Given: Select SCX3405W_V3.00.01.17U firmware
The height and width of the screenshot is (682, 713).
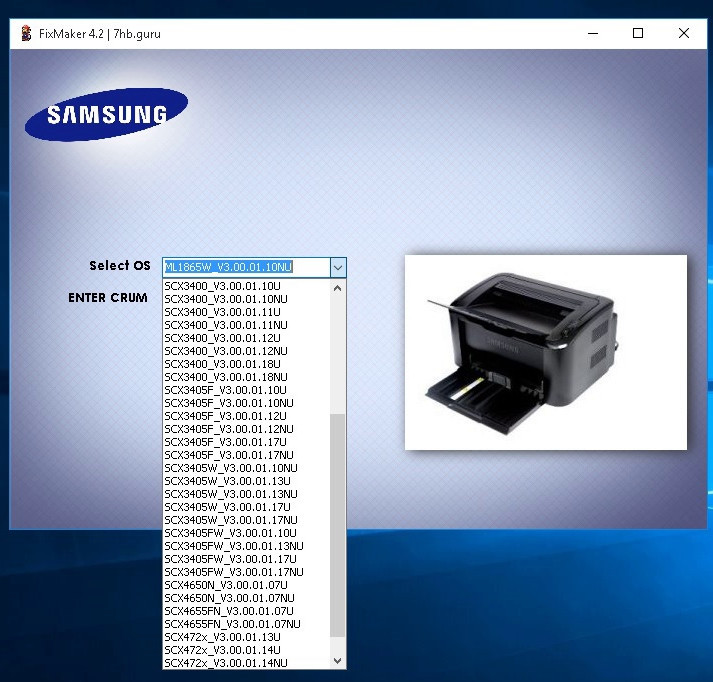Looking at the screenshot, I should tap(246, 507).
